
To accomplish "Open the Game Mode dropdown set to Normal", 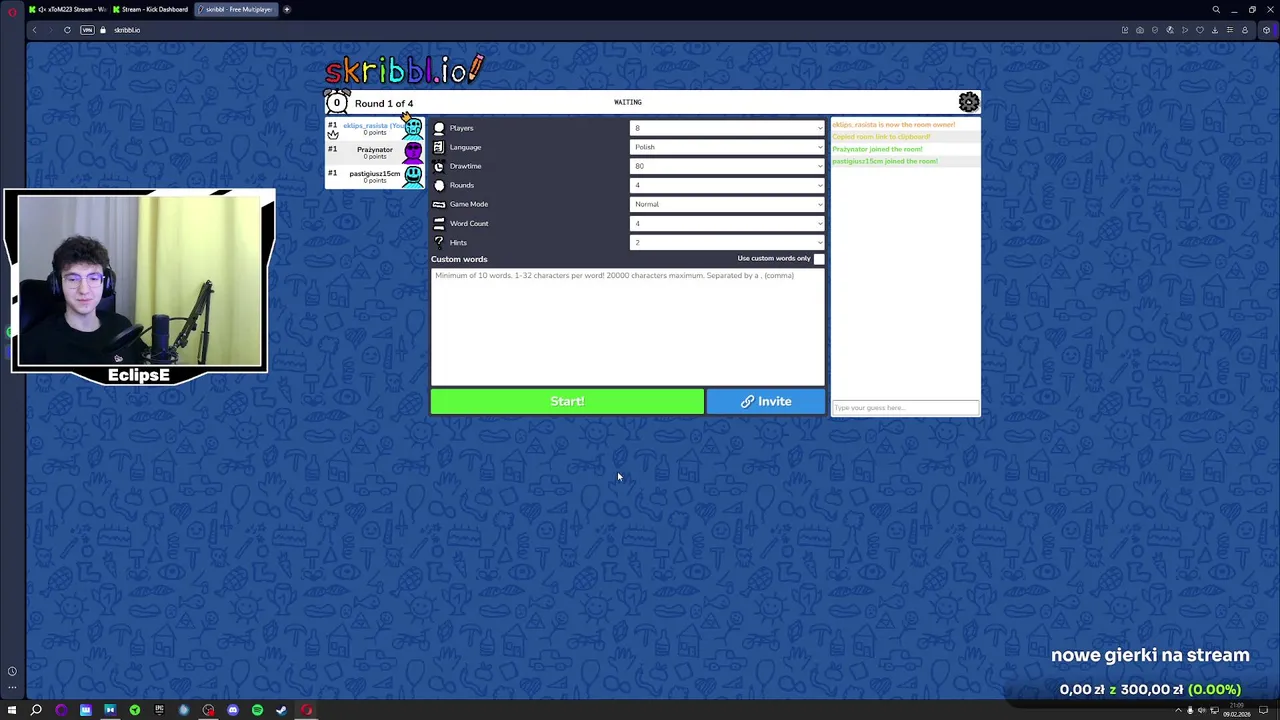I will pos(727,204).
